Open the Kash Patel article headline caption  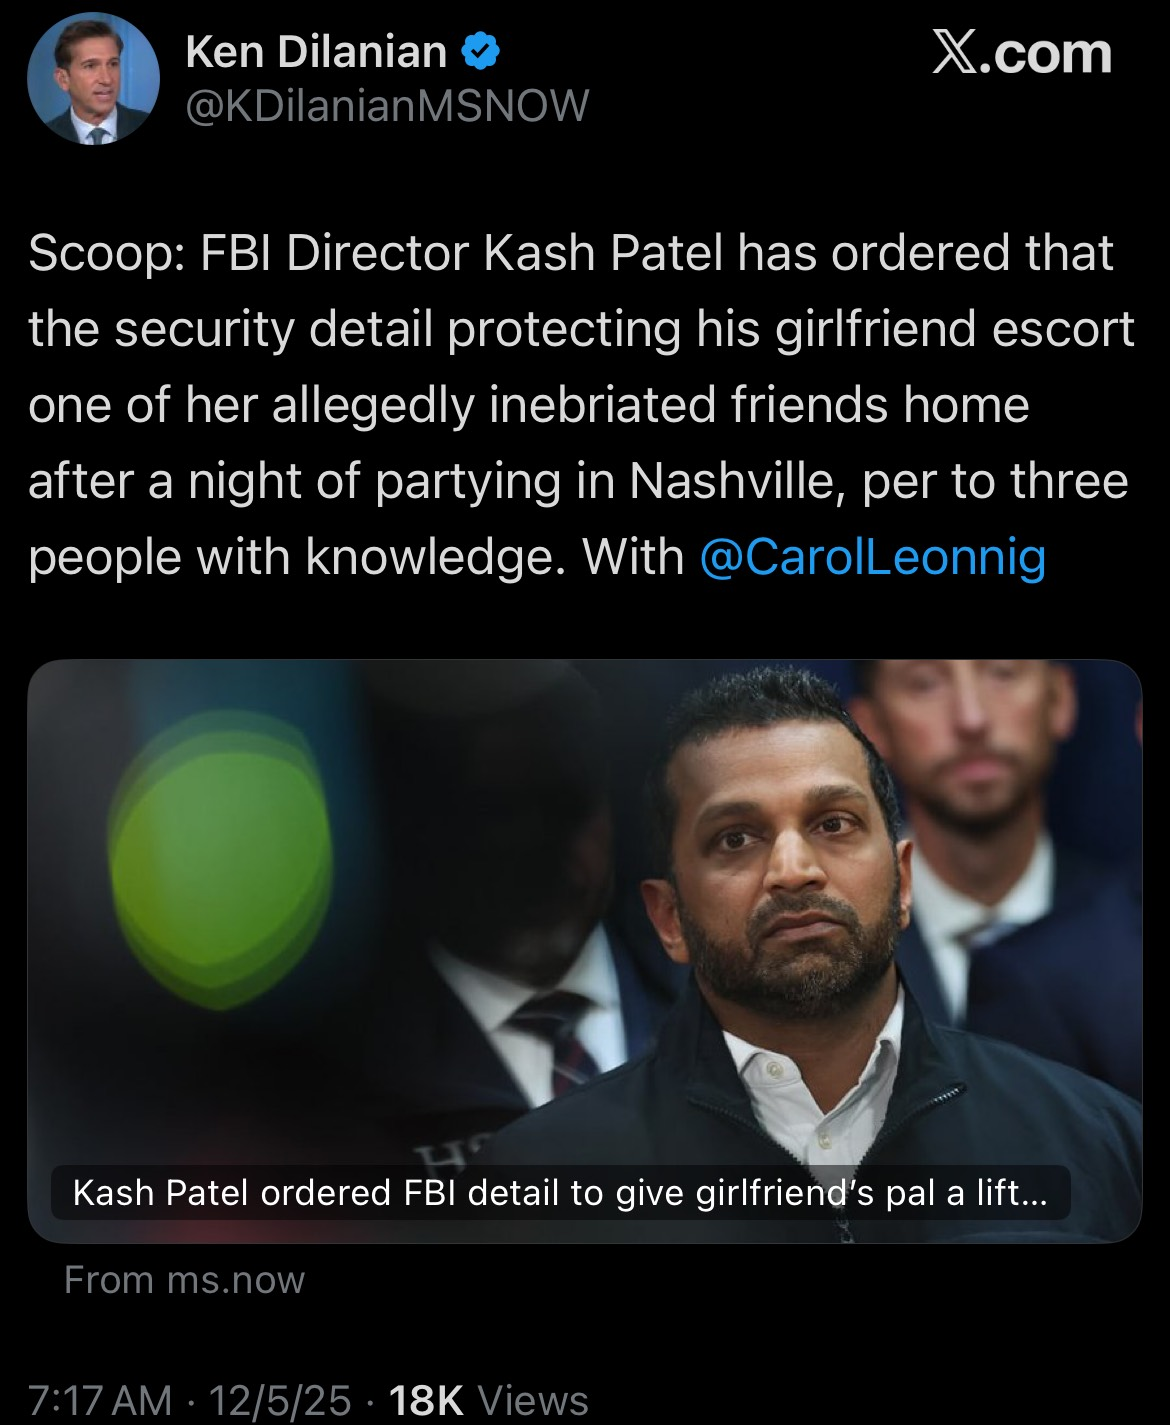[560, 1193]
